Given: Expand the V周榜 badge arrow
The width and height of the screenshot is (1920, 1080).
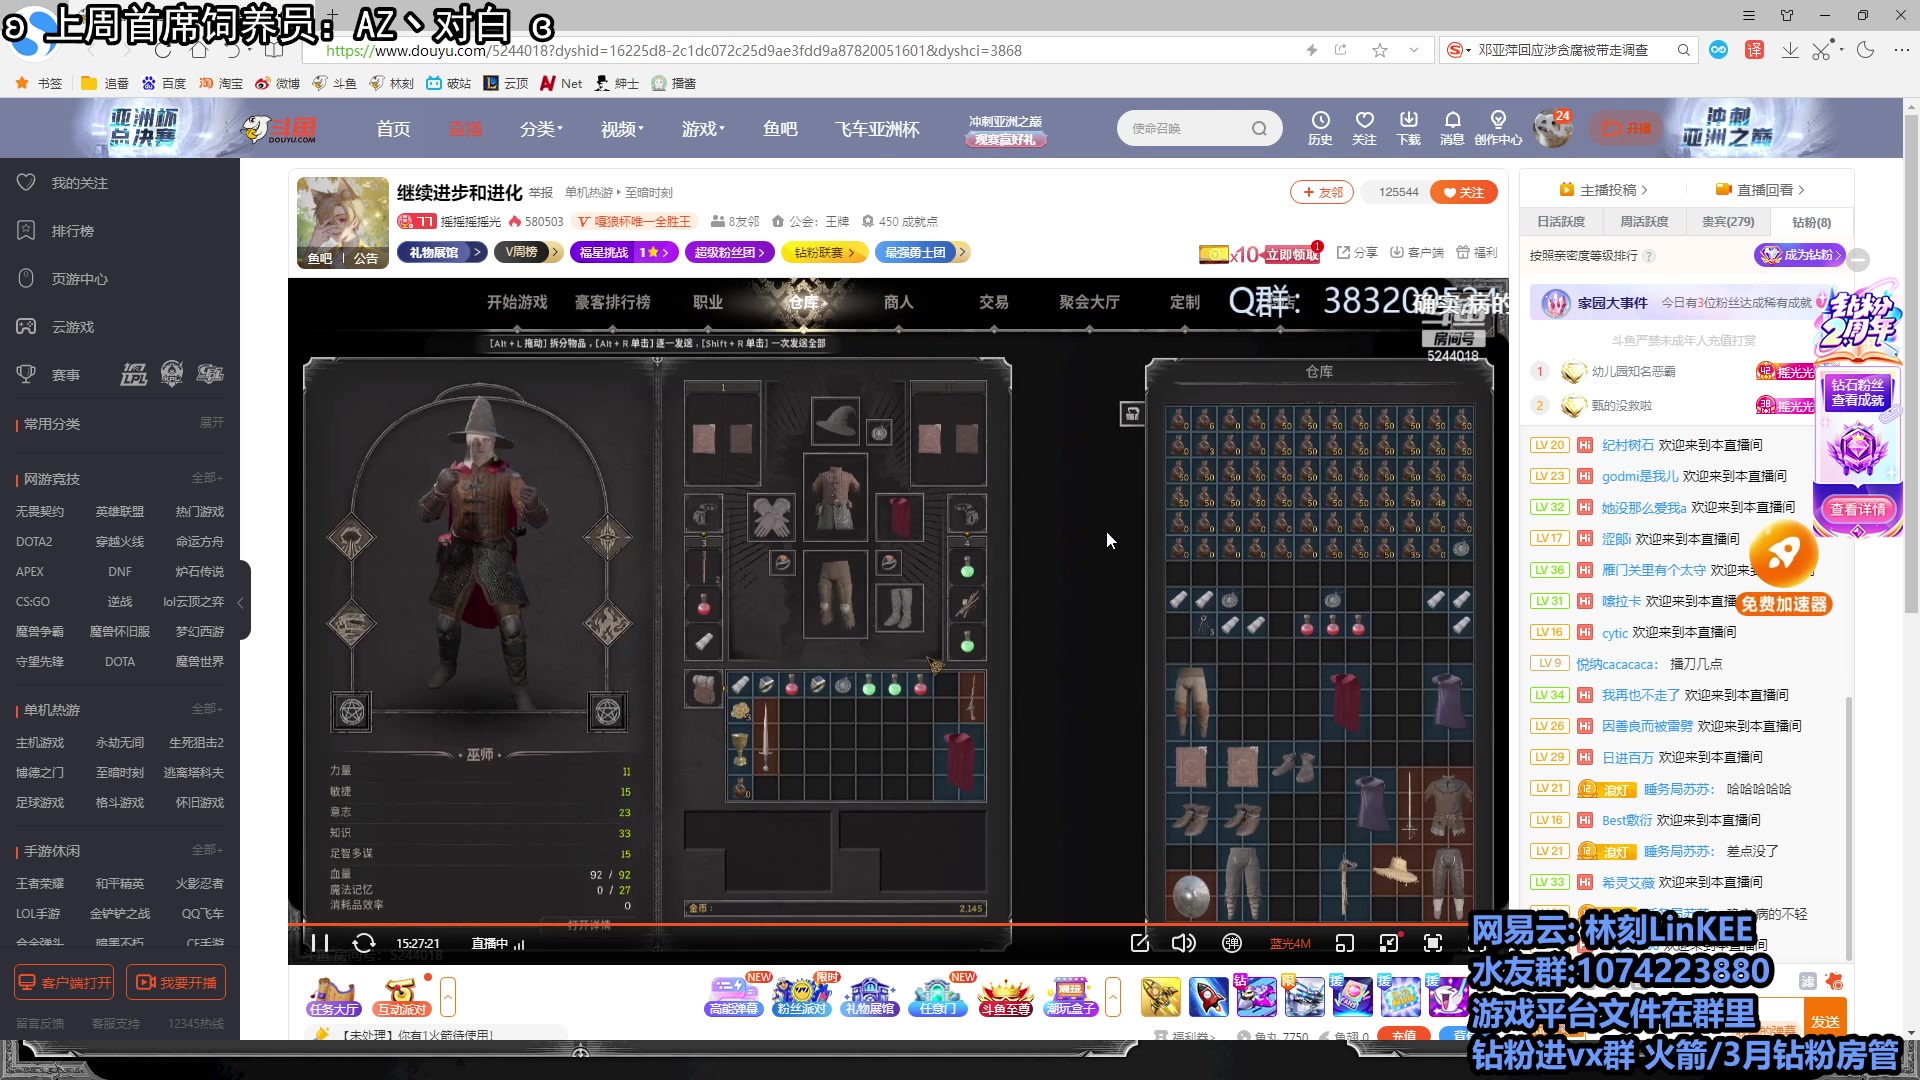Looking at the screenshot, I should point(555,252).
